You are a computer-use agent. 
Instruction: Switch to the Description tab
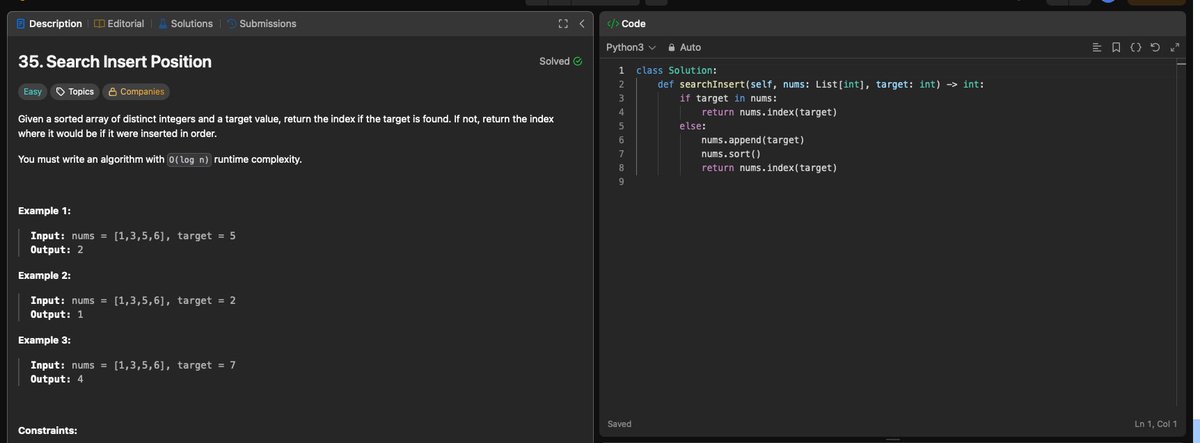pyautogui.click(x=49, y=23)
